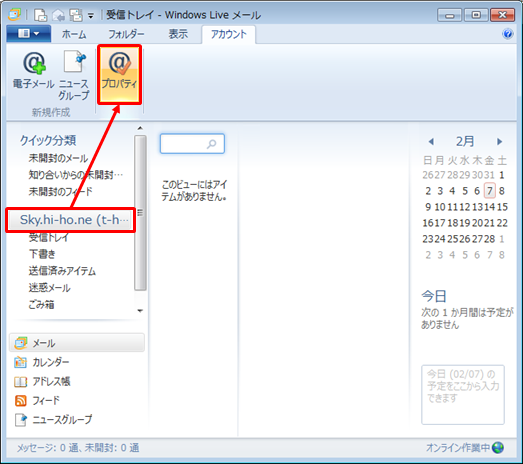The image size is (523, 464).
Task: Go to next month in calendar
Action: [499, 141]
